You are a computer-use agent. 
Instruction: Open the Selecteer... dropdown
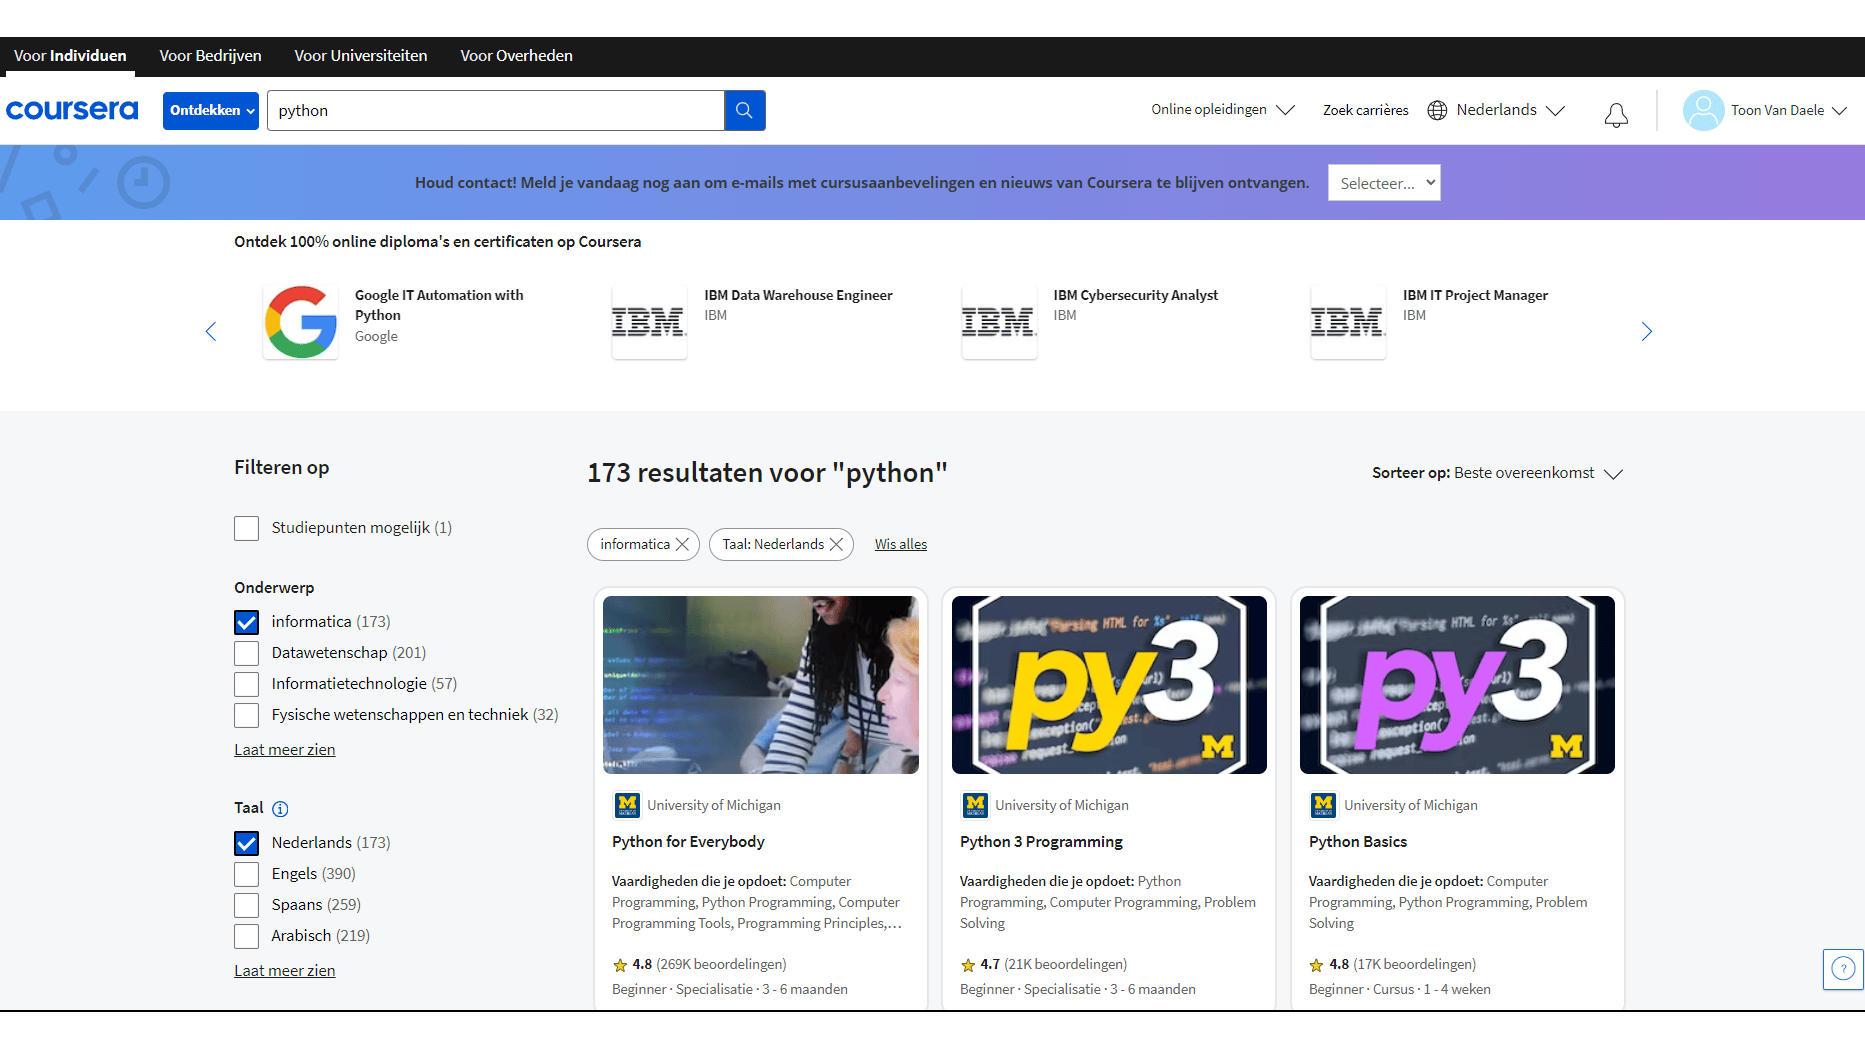(x=1384, y=183)
